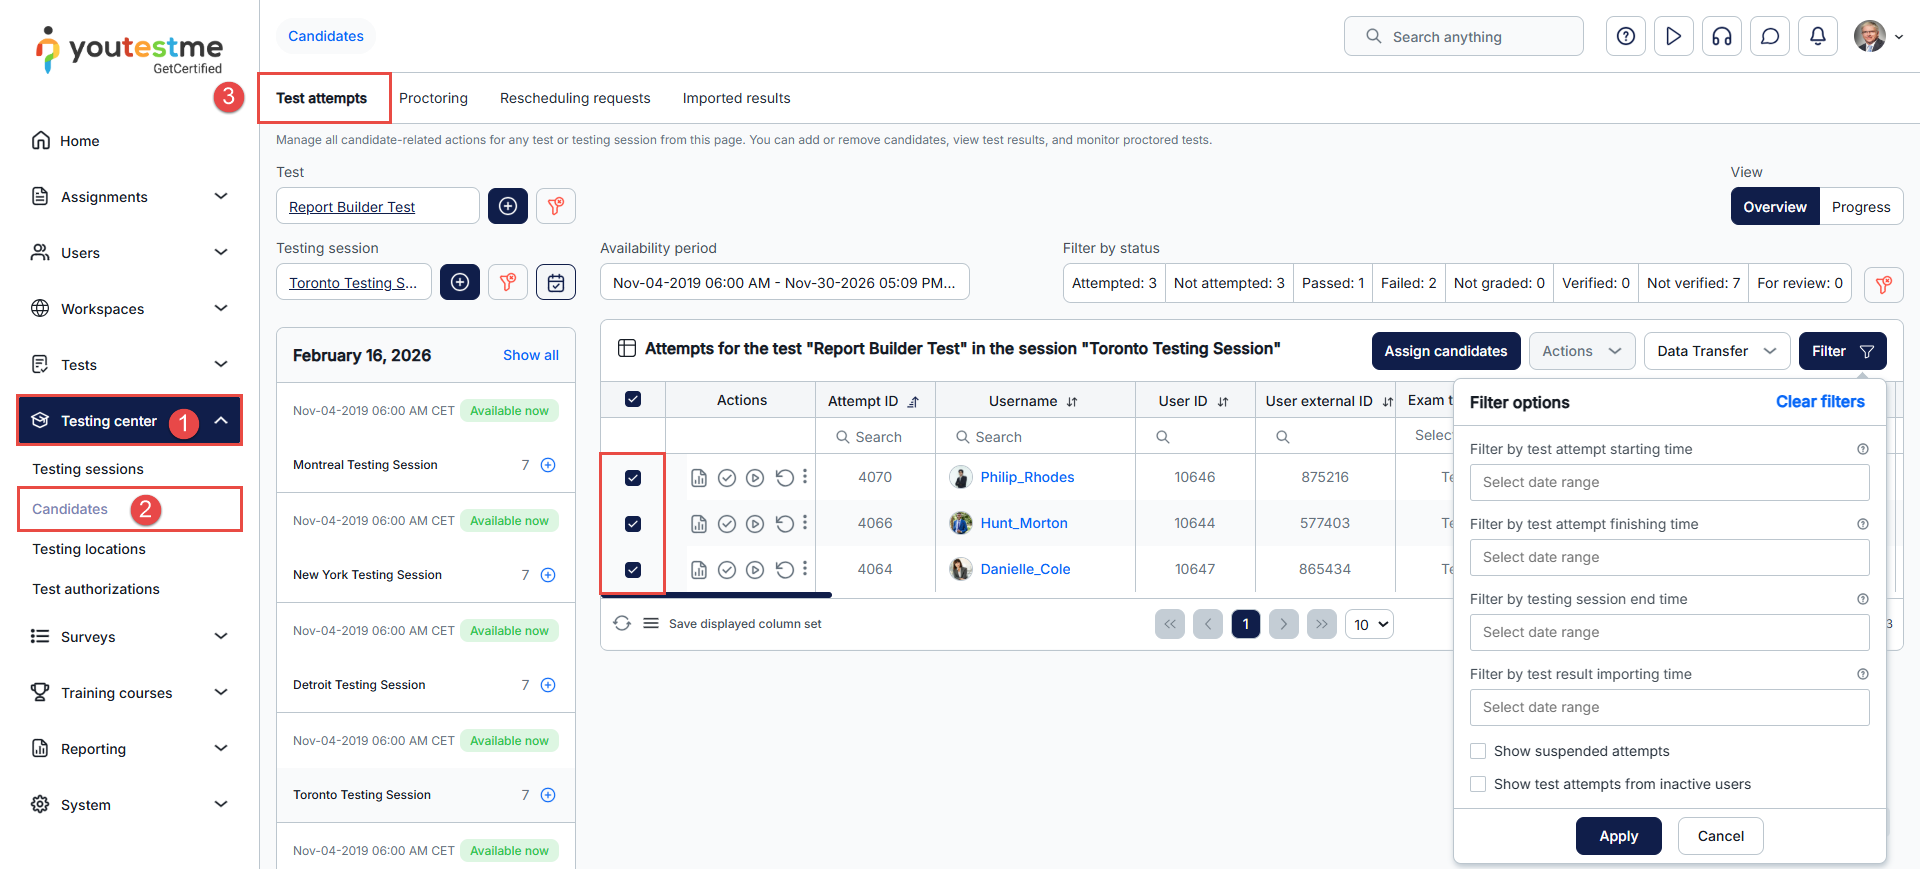Check Show test attempts from inactive users
Image resolution: width=1920 pixels, height=869 pixels.
(1478, 784)
